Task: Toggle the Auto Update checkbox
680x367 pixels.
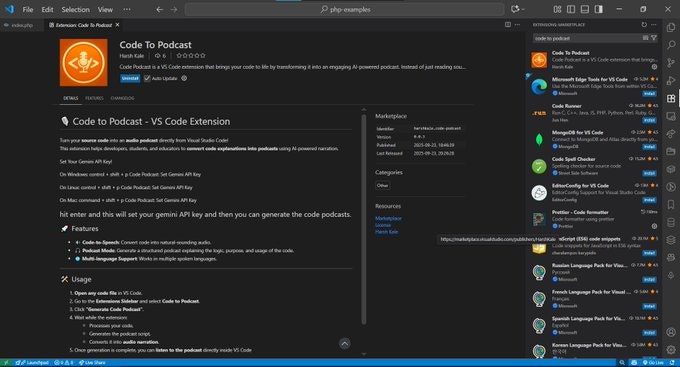Action: point(147,79)
